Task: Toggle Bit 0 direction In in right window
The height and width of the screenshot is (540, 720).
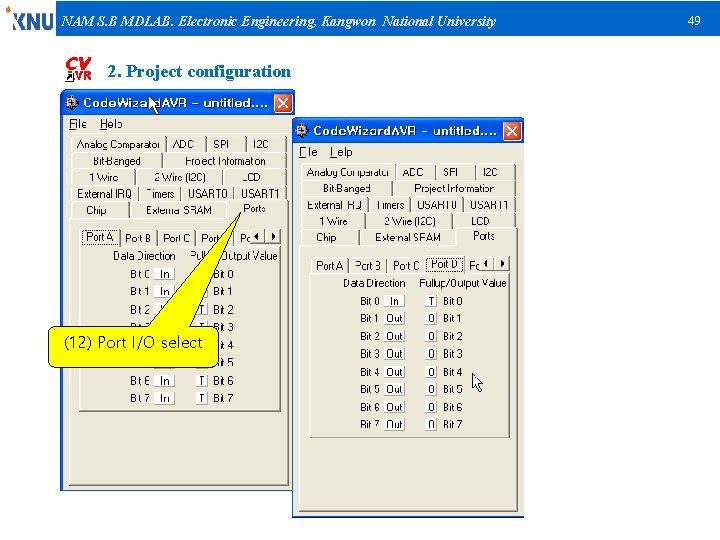Action: 394,301
